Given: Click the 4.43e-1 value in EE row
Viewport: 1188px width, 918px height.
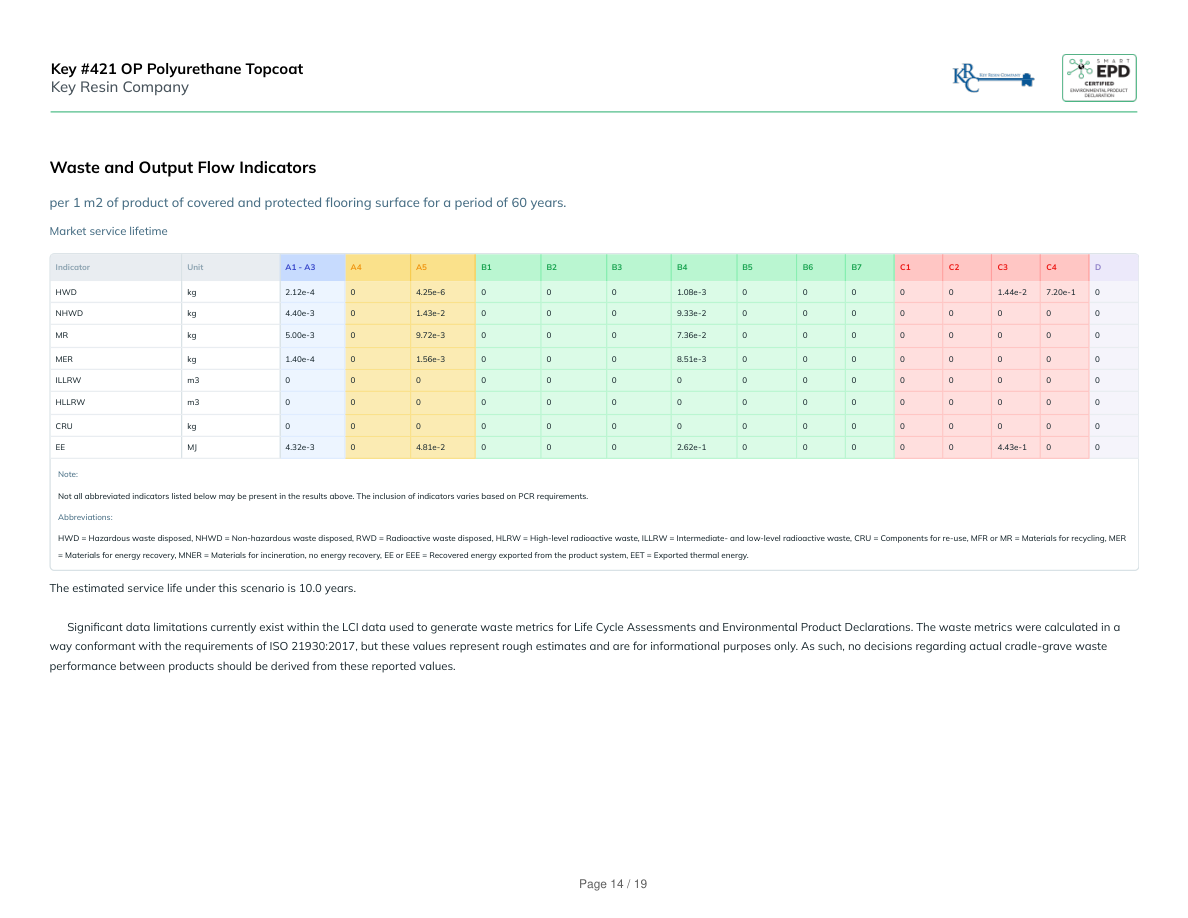Looking at the screenshot, I should (1012, 447).
